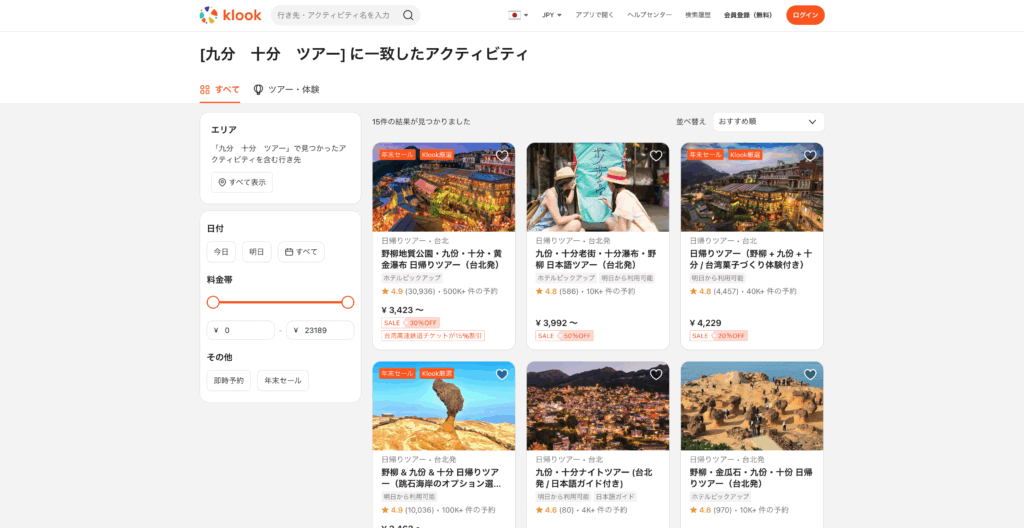
Task: Open the ヘルプセンター link
Action: pos(649,15)
